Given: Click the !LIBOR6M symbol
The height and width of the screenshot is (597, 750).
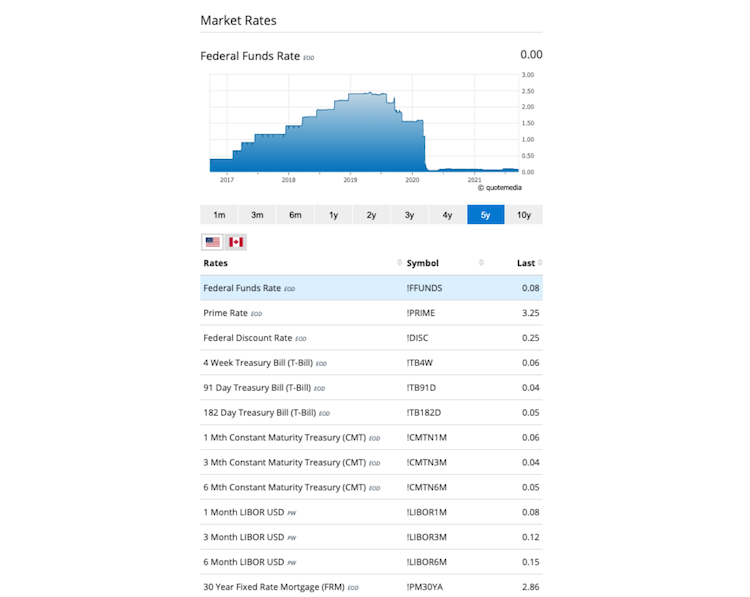Looking at the screenshot, I should coord(427,562).
